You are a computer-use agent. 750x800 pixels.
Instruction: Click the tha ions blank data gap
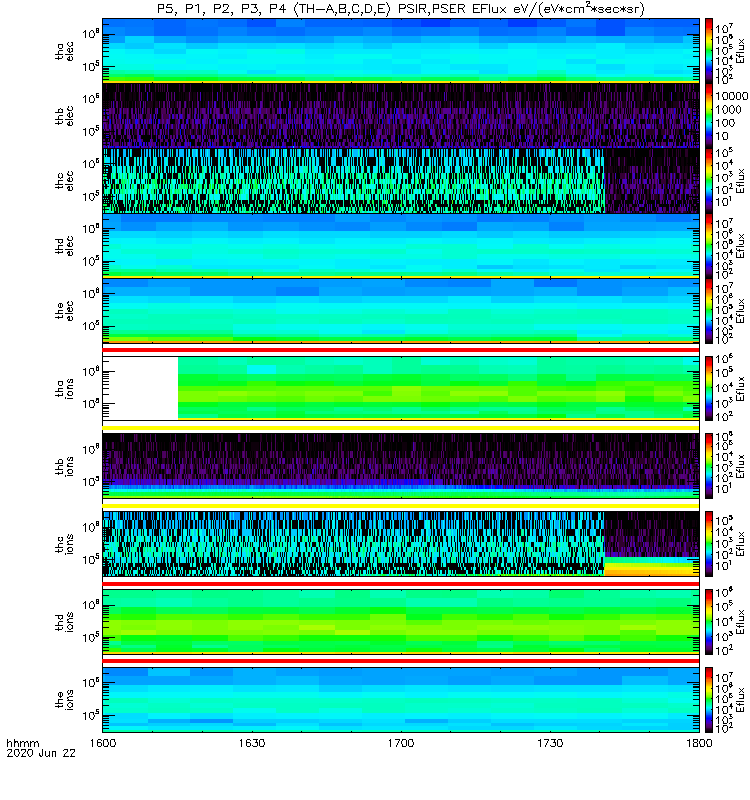[x=140, y=388]
